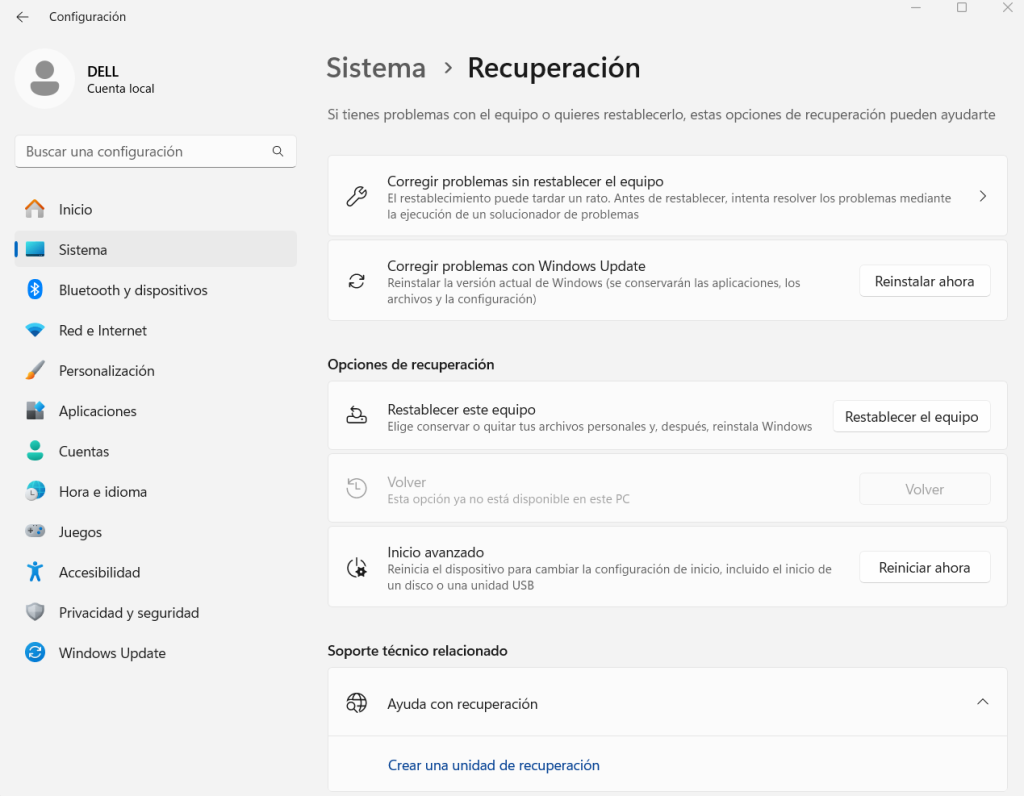Click the Ayuda con recuperación globe icon
The height and width of the screenshot is (796, 1024).
pyautogui.click(x=357, y=703)
